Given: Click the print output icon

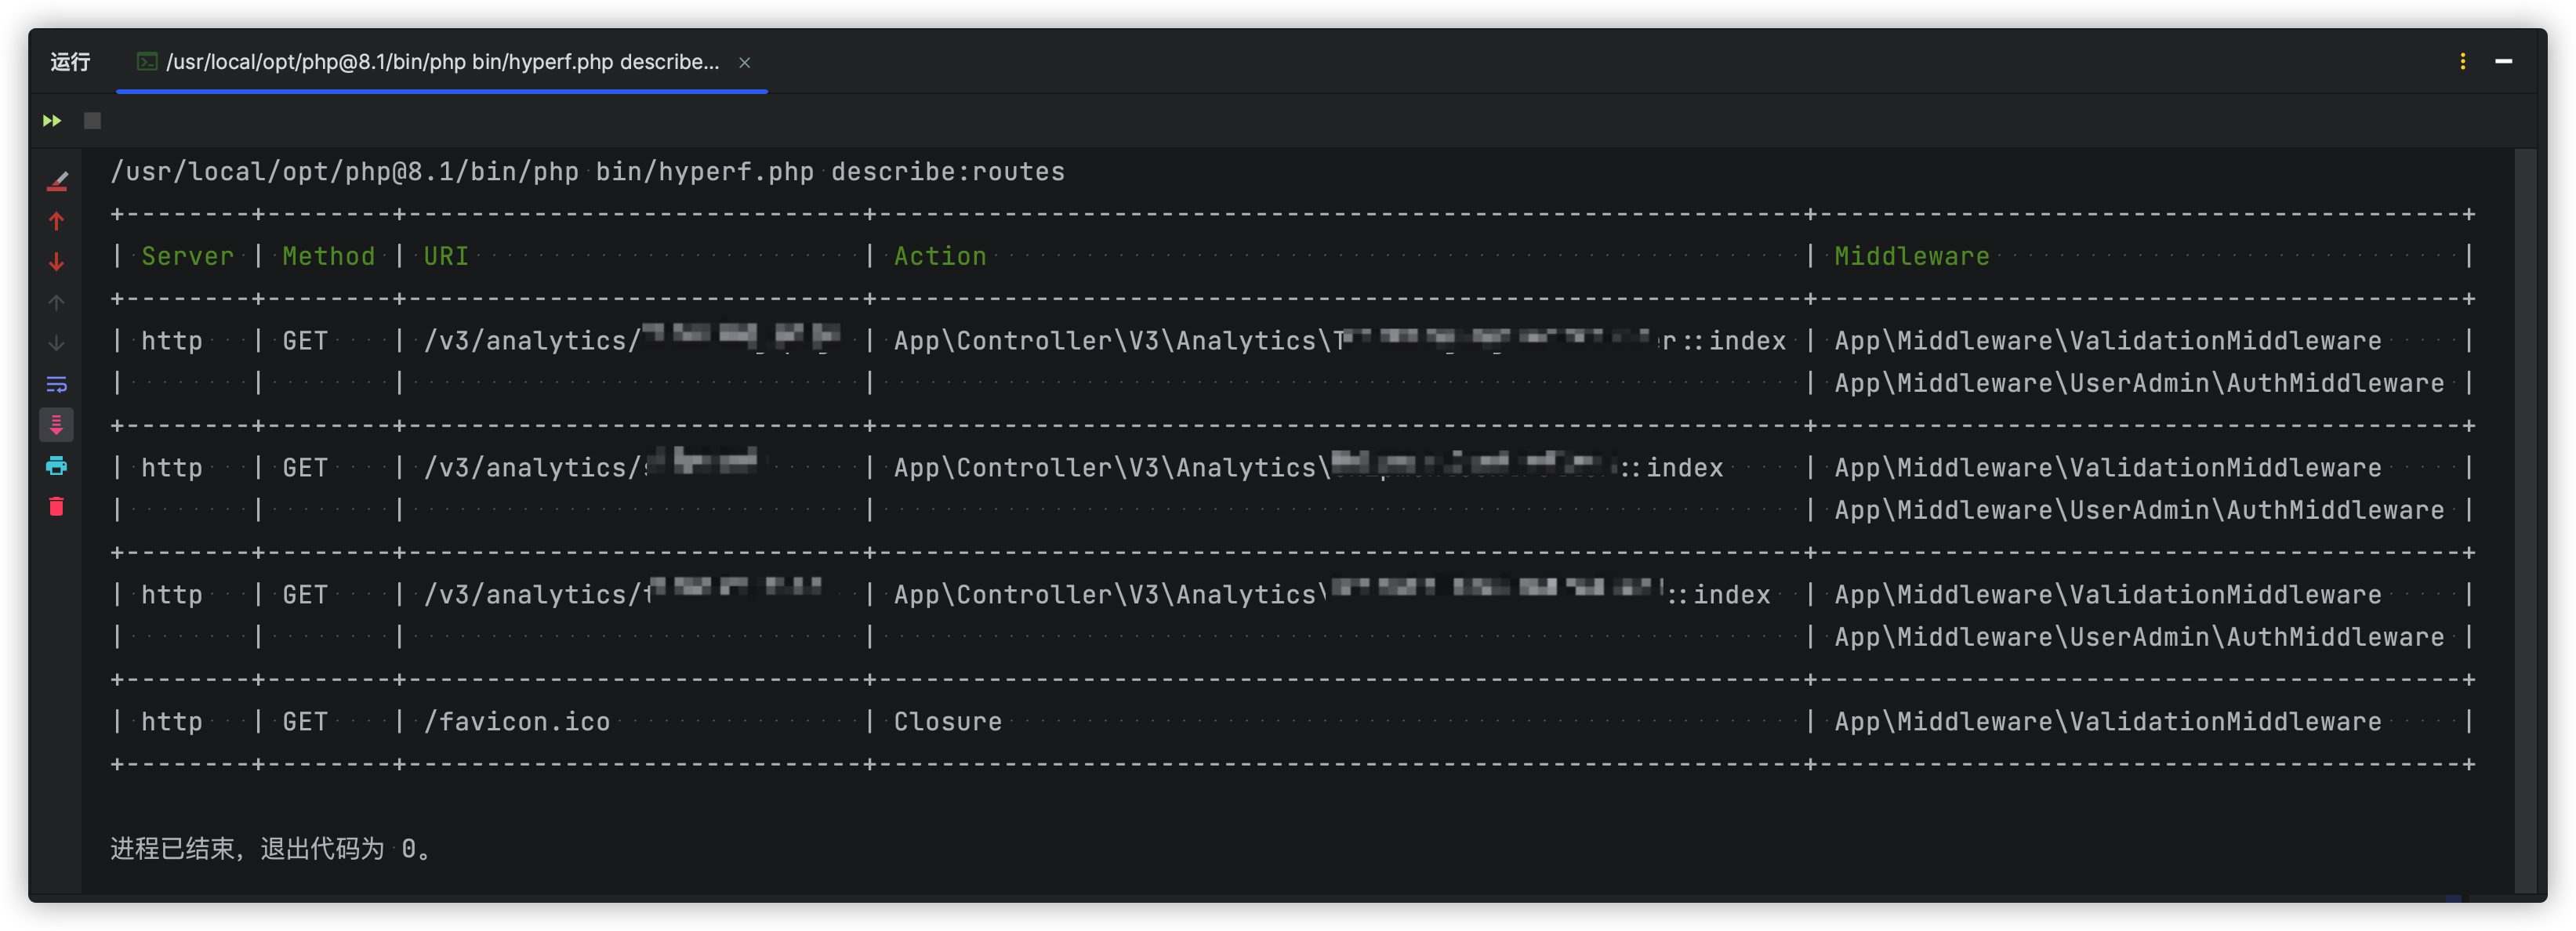Looking at the screenshot, I should [57, 466].
